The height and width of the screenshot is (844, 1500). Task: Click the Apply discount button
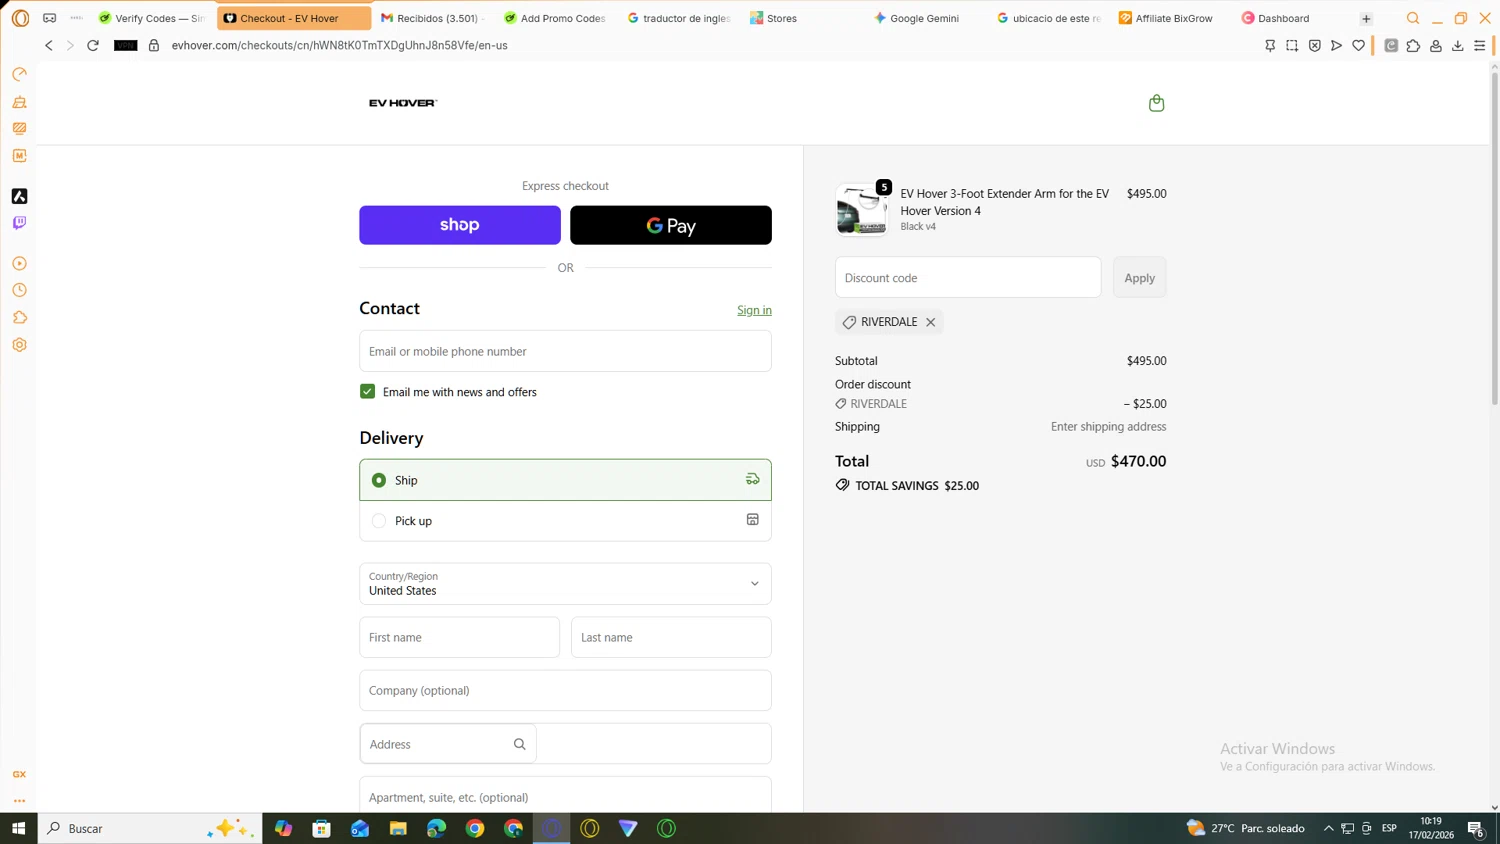coord(1139,277)
